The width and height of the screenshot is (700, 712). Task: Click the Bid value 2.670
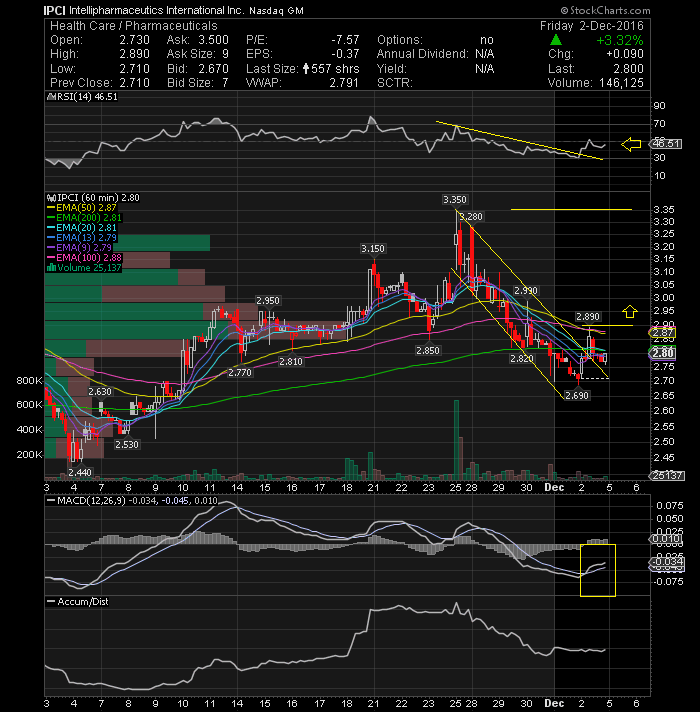tap(213, 69)
